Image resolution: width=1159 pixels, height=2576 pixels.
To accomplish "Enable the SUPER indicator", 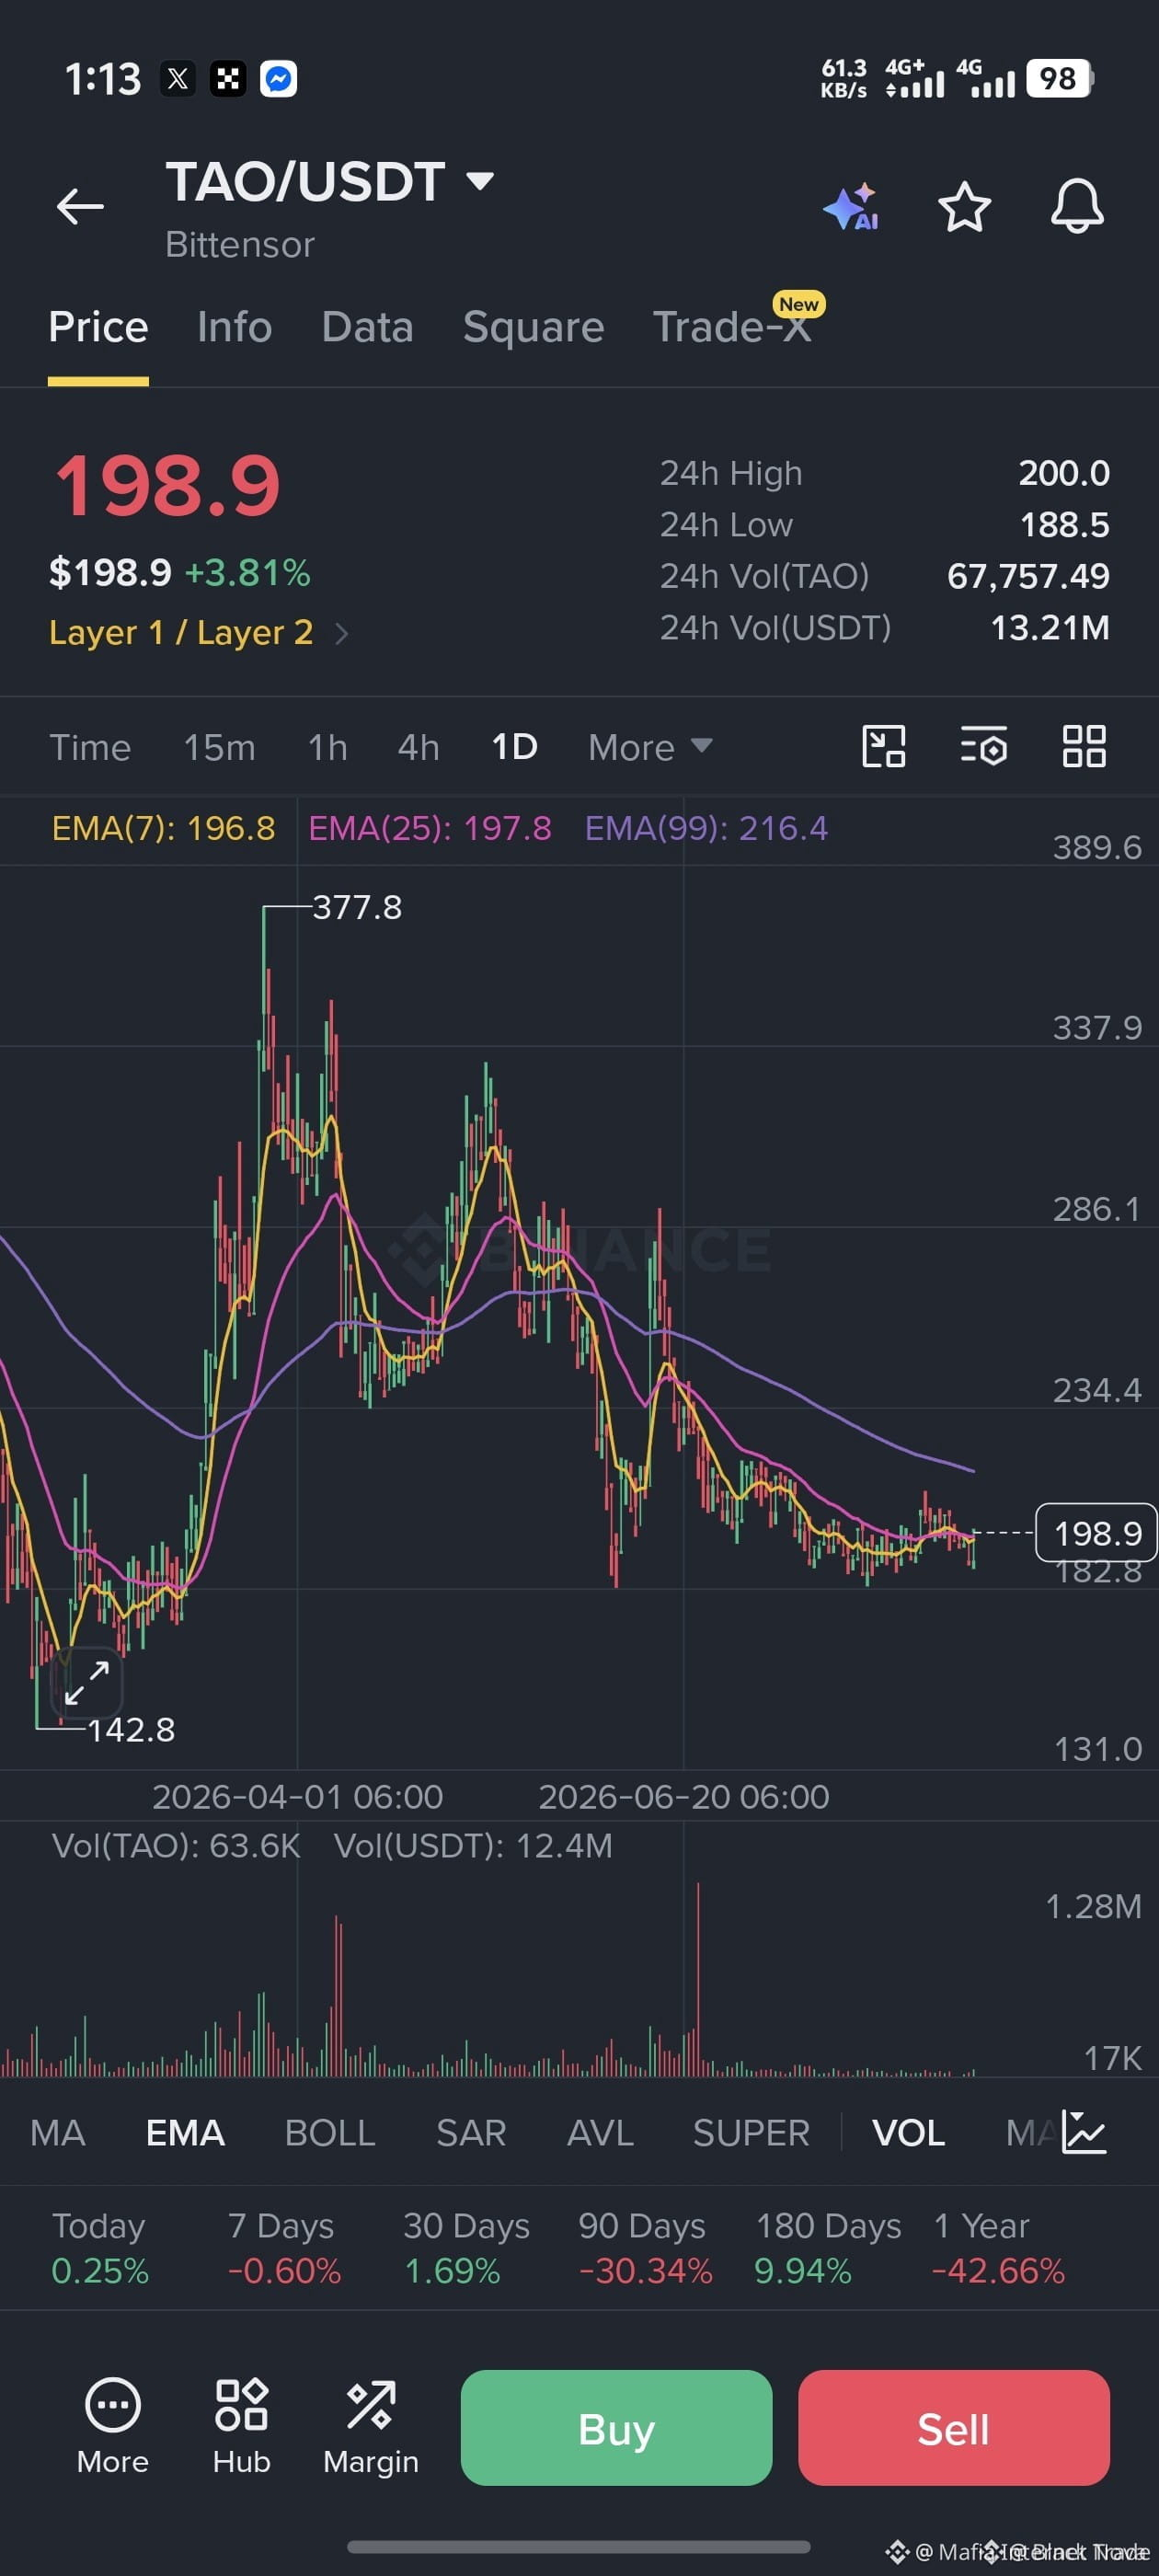I will click(x=751, y=2132).
